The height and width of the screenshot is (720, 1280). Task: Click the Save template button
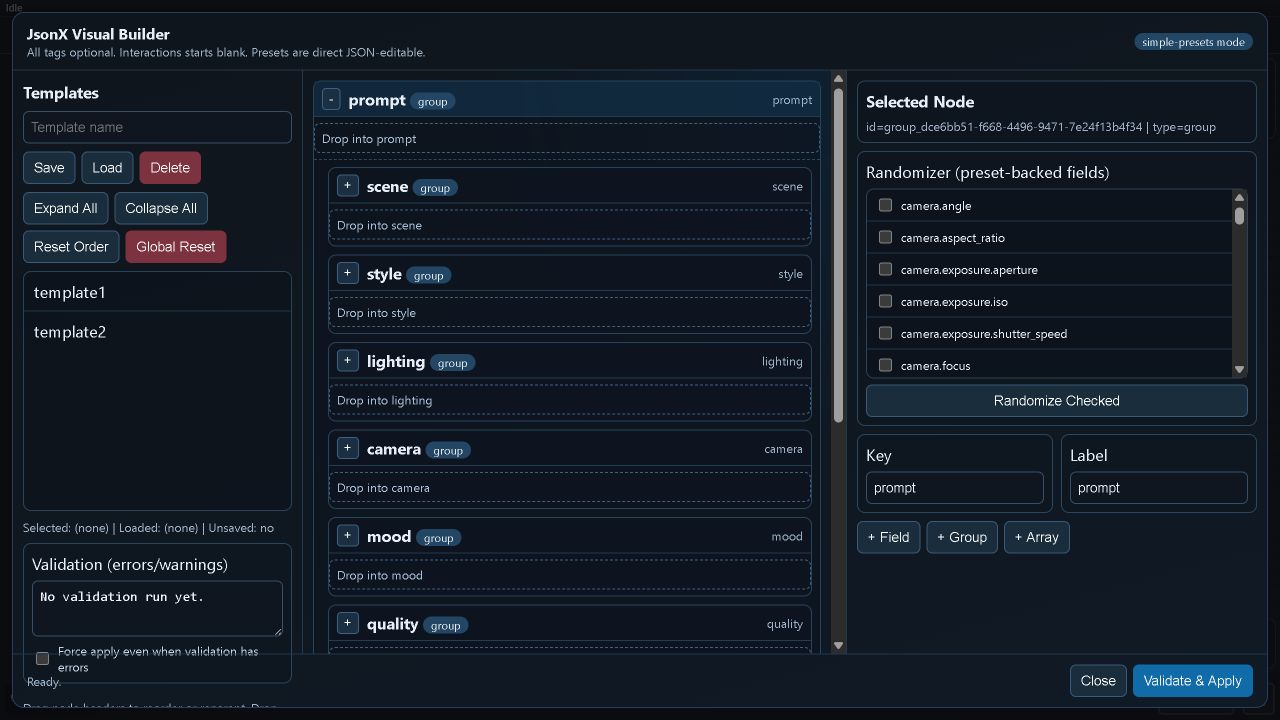(49, 168)
